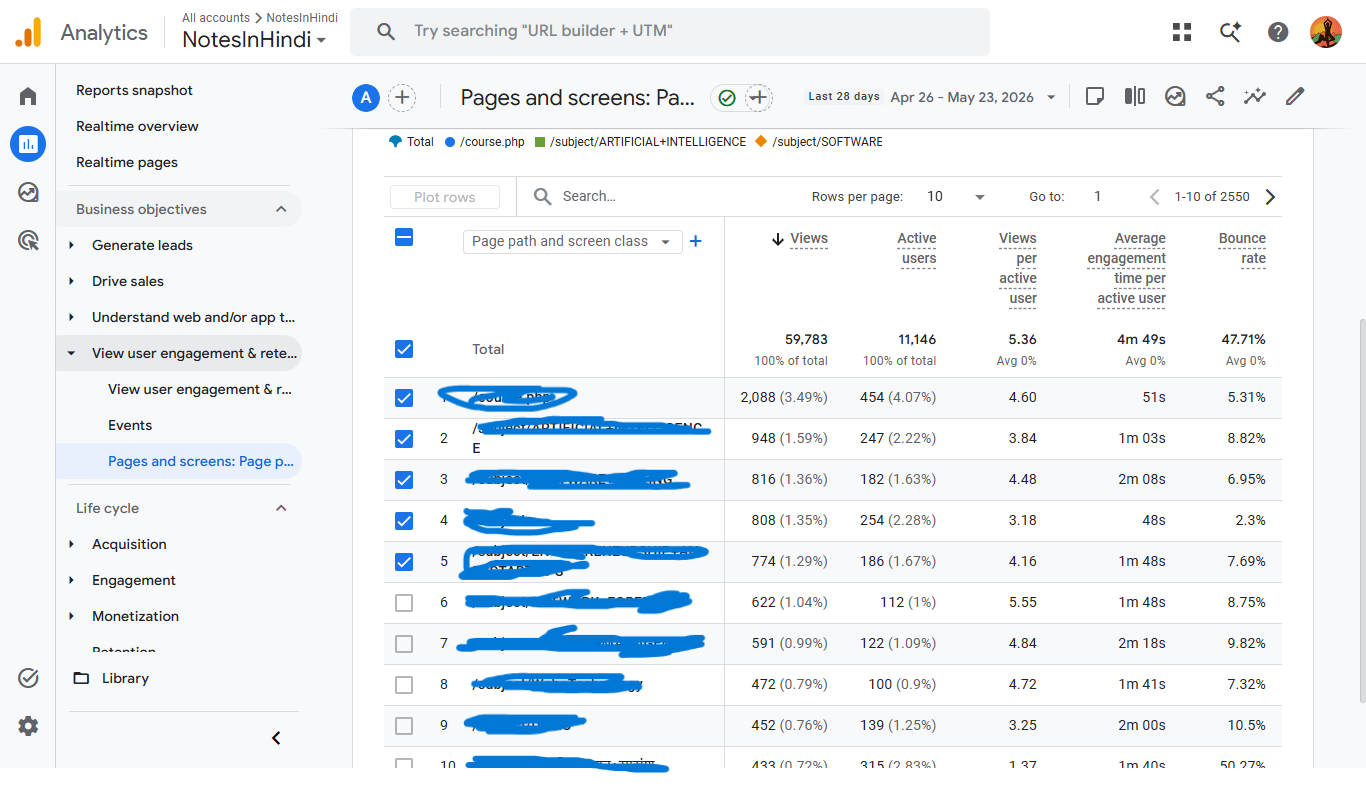Sort by the Views column header
The width and height of the screenshot is (1366, 791).
point(808,238)
